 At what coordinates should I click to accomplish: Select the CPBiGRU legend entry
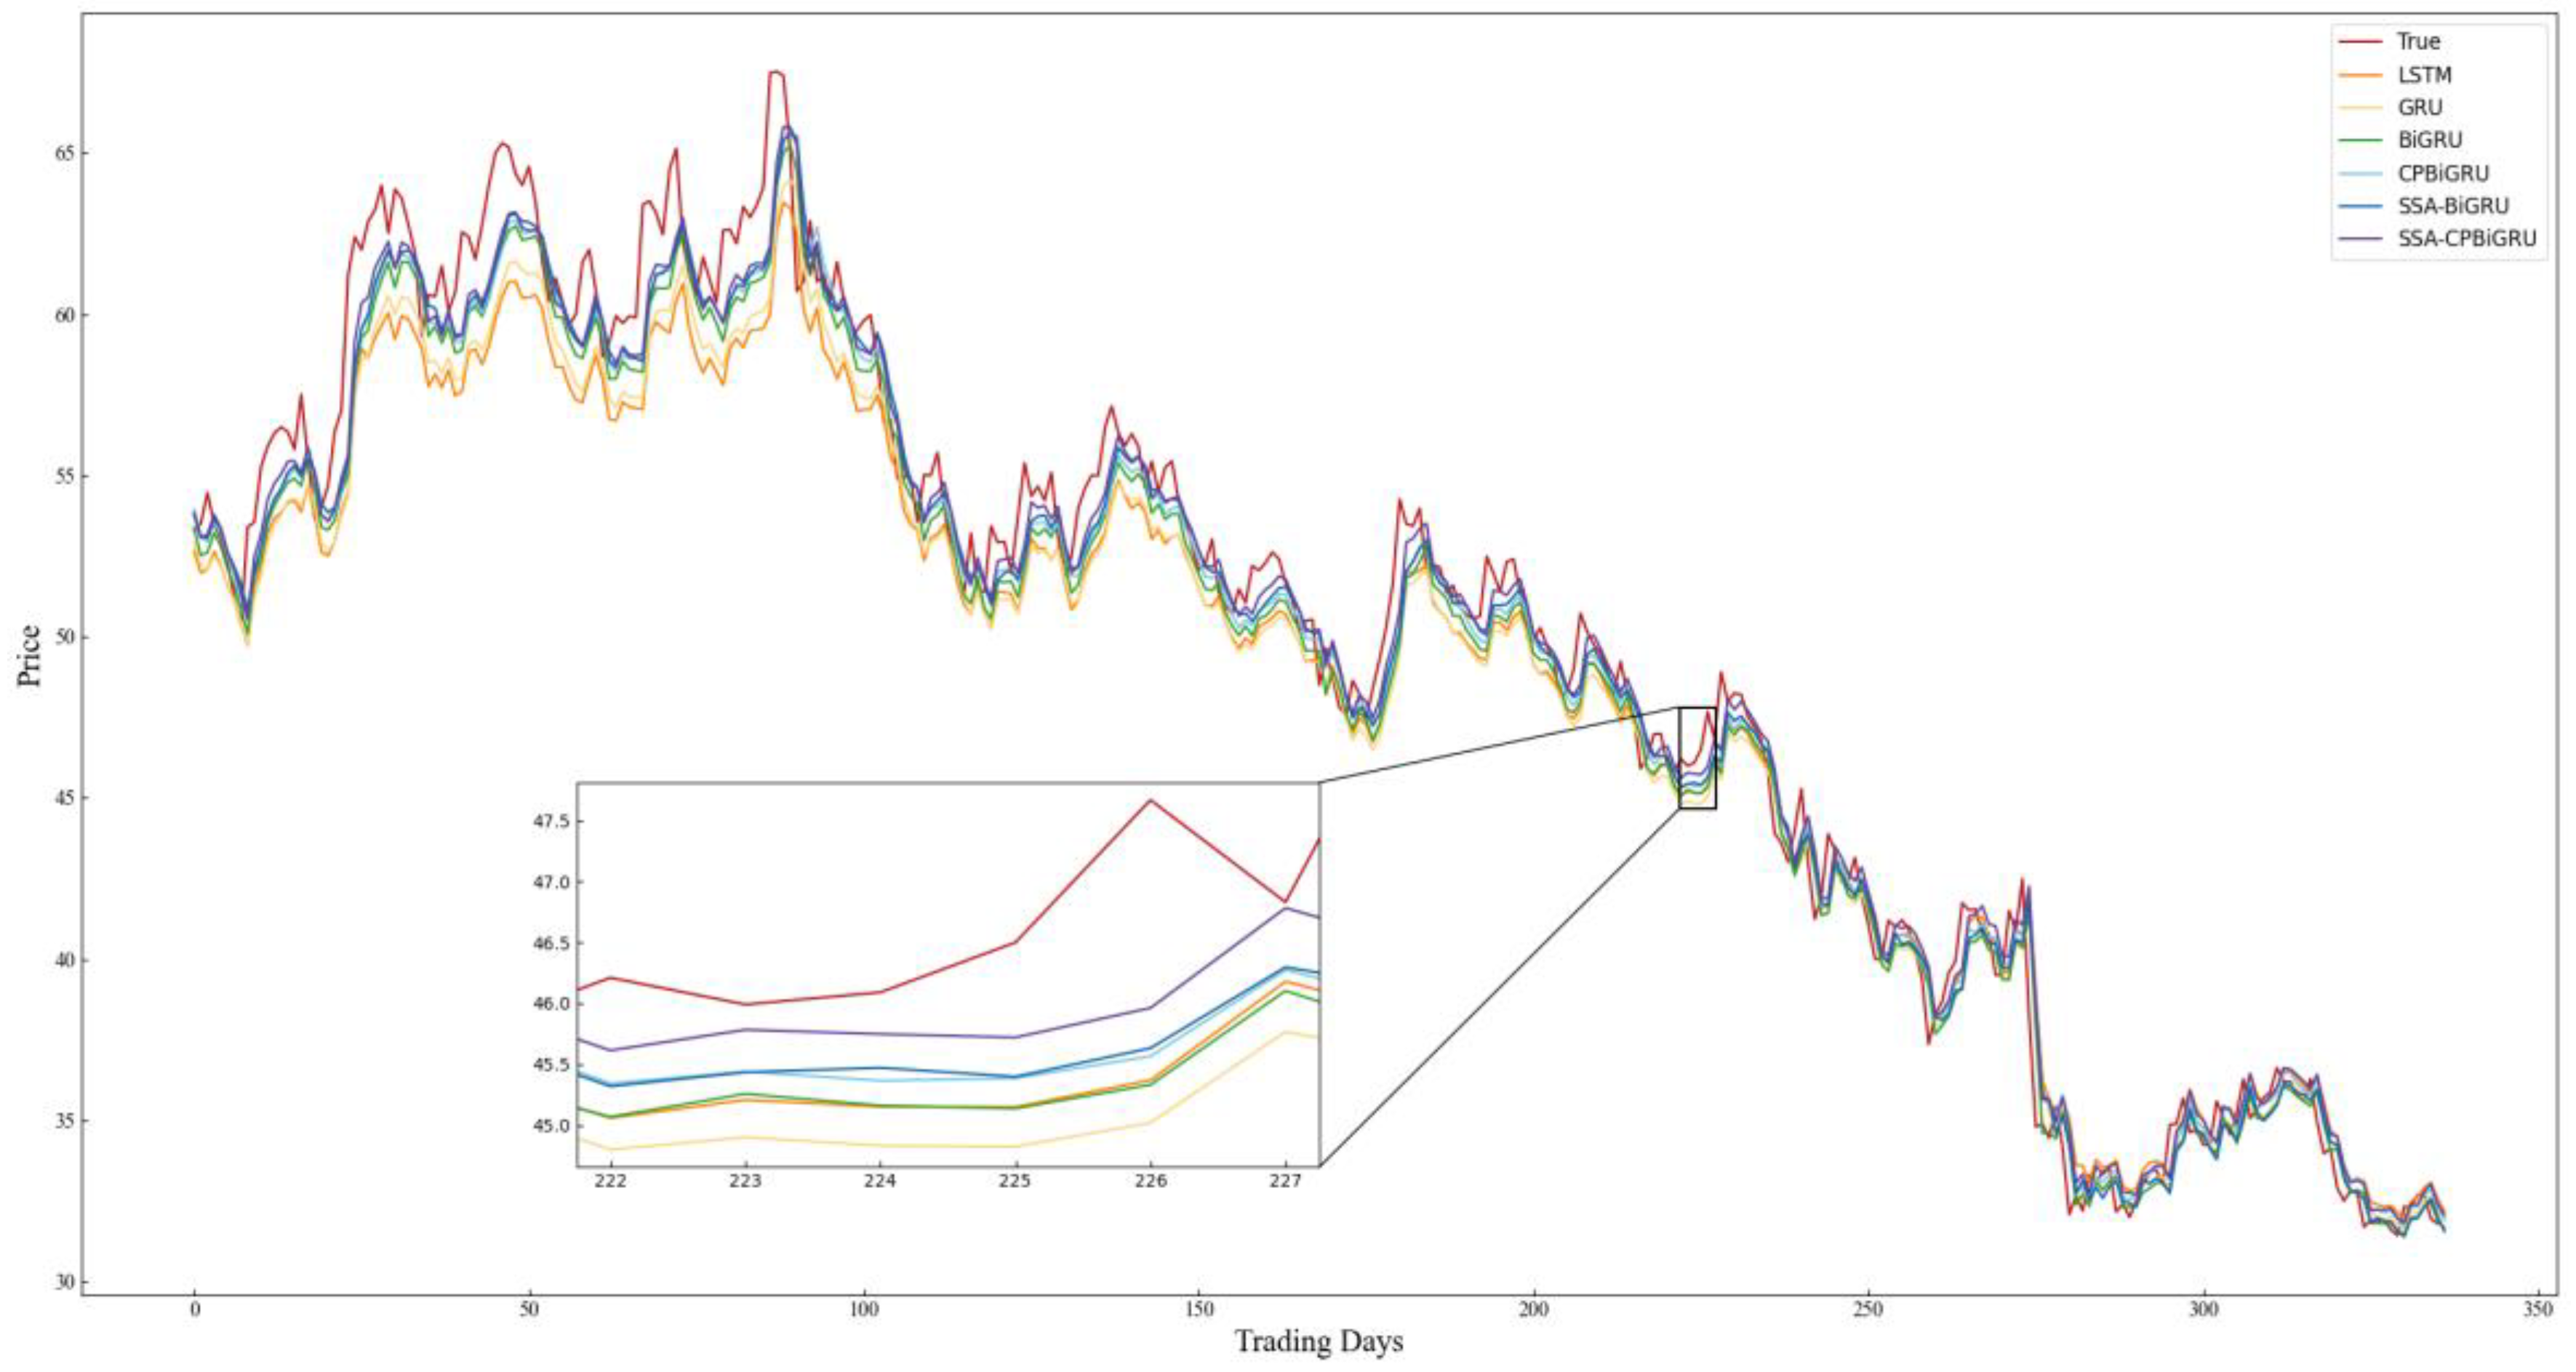(x=2442, y=173)
